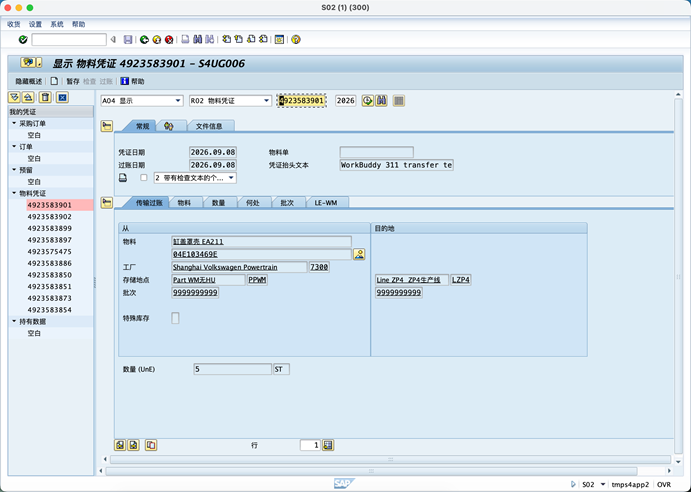Click the Print icon in the toolbar
The height and width of the screenshot is (492, 691).
click(x=186, y=40)
